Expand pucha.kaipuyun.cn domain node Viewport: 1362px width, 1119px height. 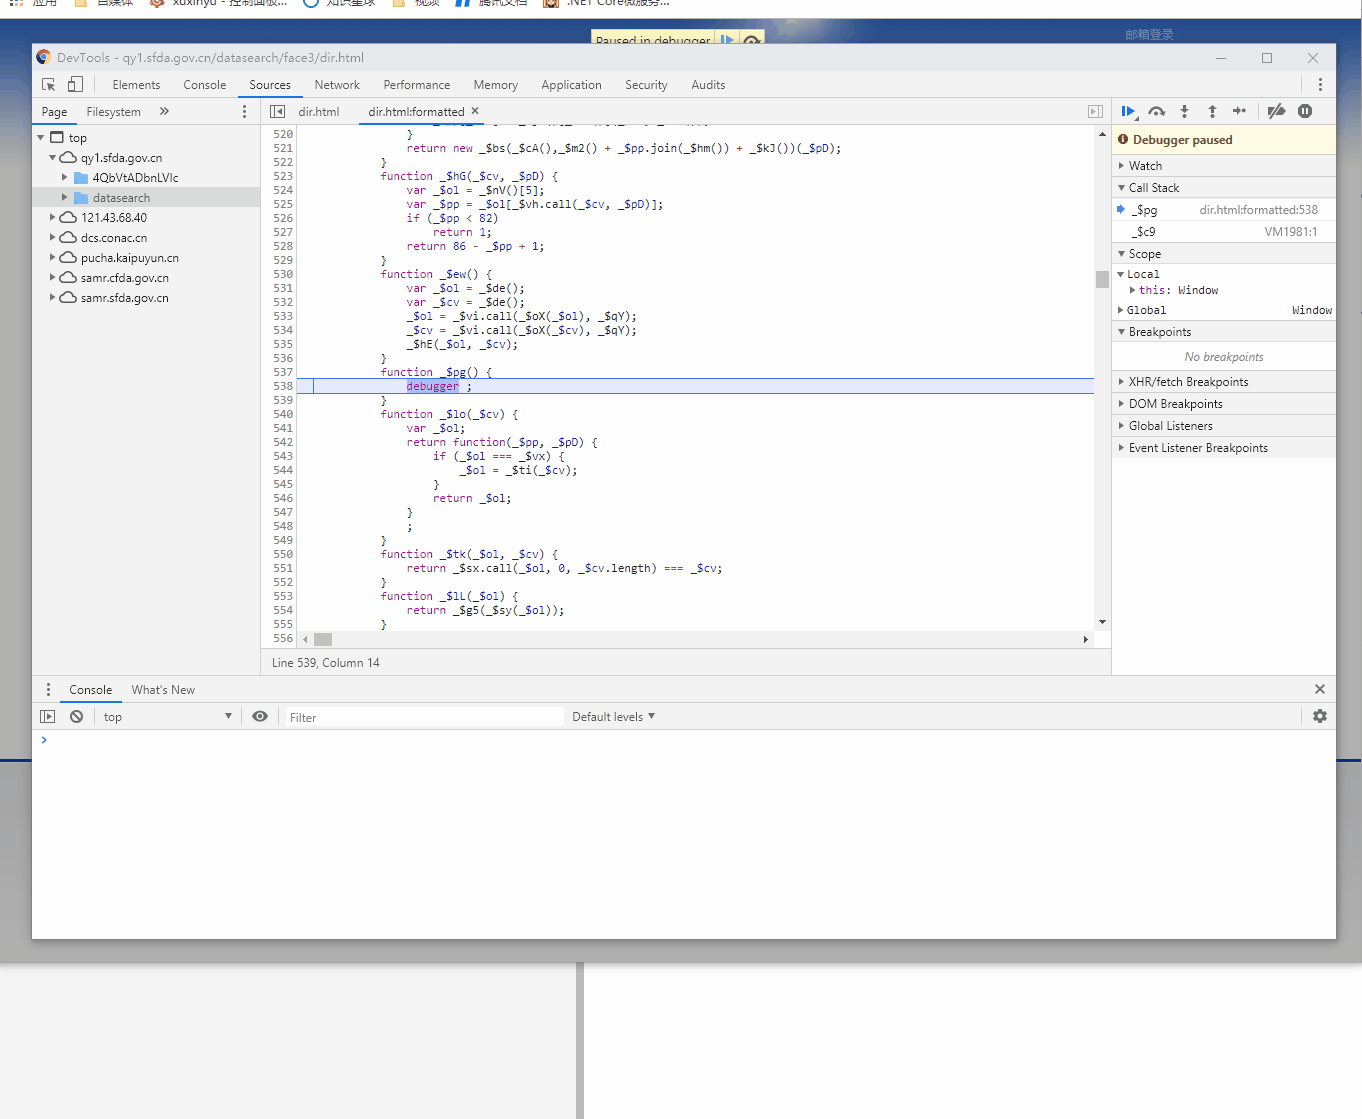pyautogui.click(x=52, y=257)
